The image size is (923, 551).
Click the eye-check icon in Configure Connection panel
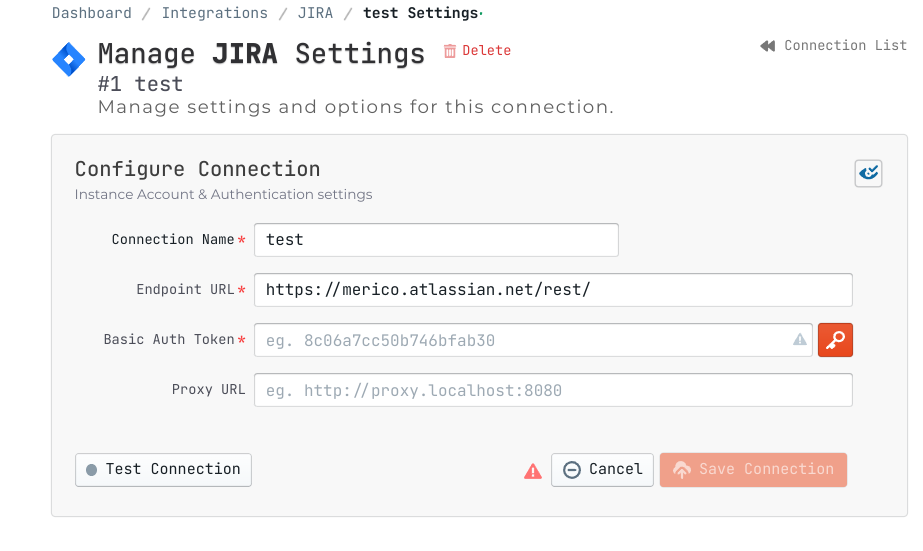click(868, 173)
